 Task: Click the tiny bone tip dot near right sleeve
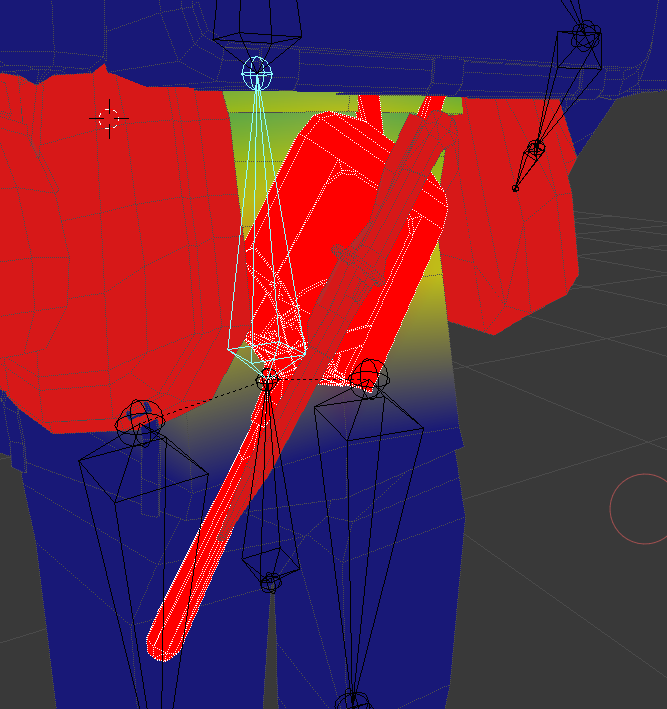(x=515, y=188)
